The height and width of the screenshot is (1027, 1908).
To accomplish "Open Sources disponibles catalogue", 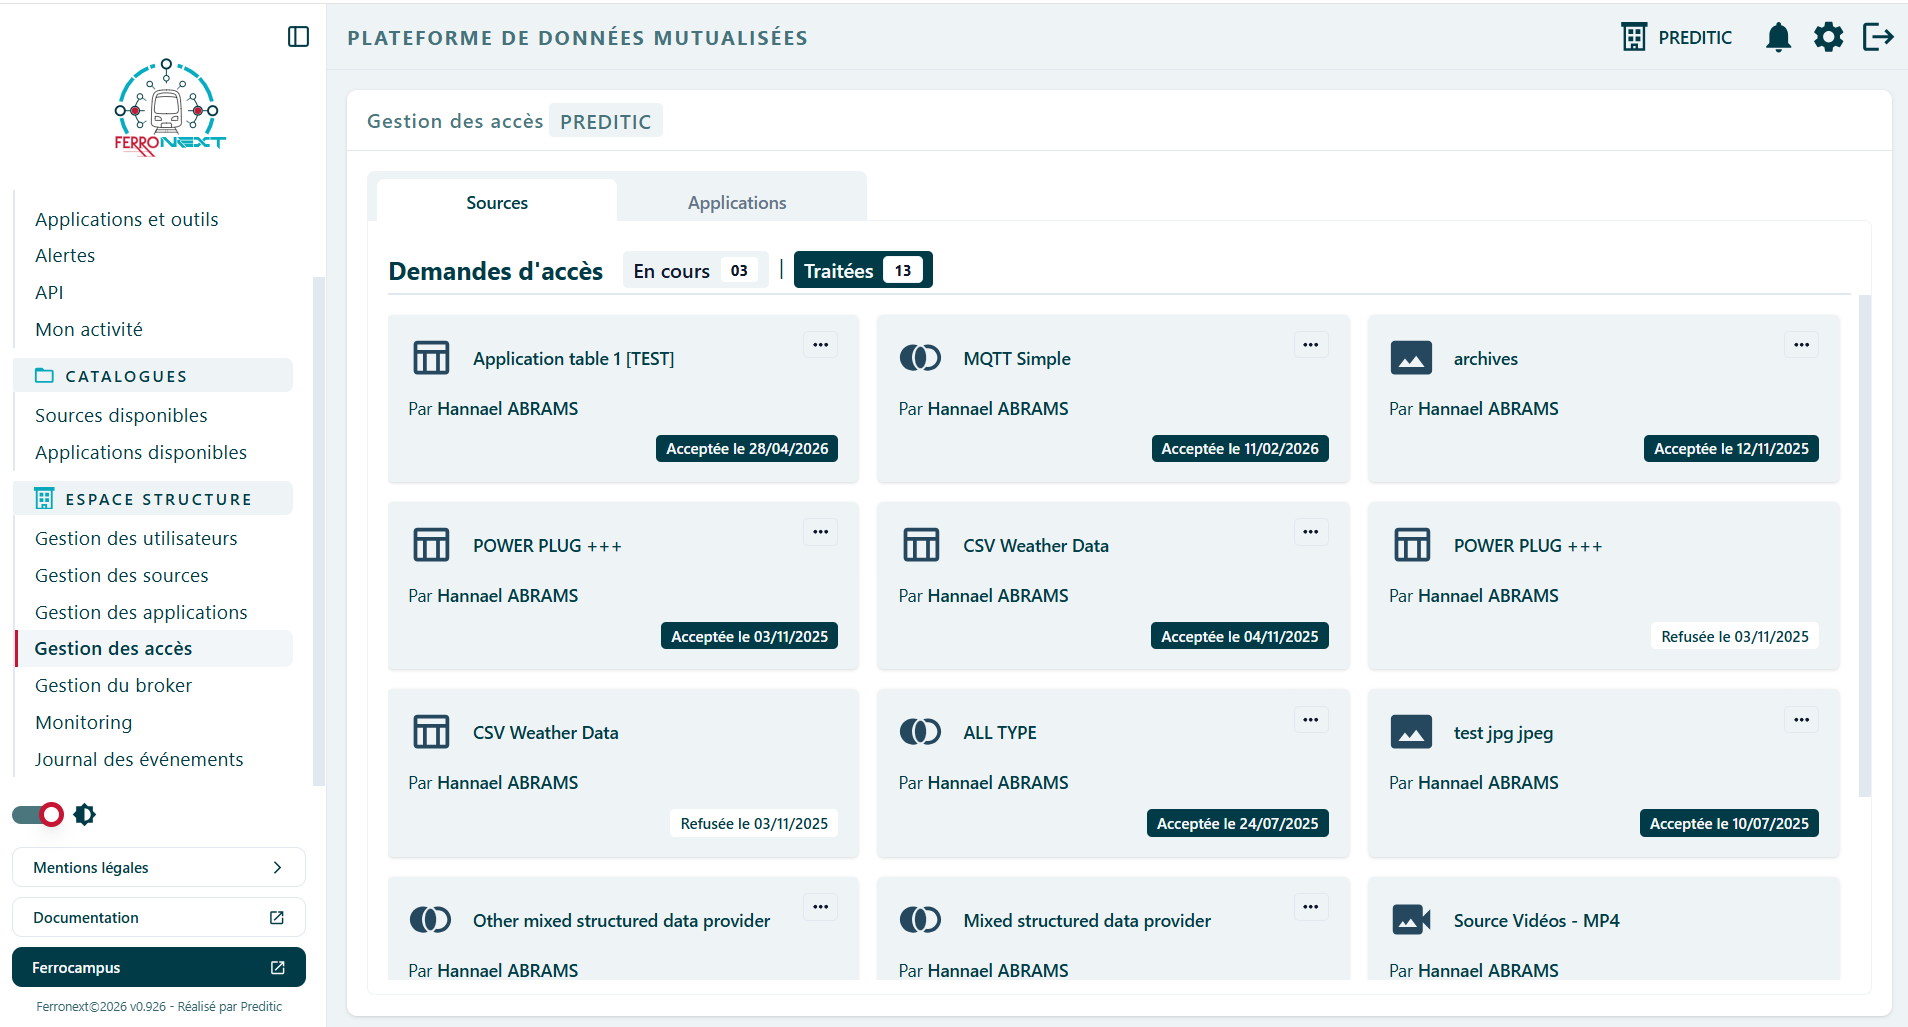I will [121, 415].
